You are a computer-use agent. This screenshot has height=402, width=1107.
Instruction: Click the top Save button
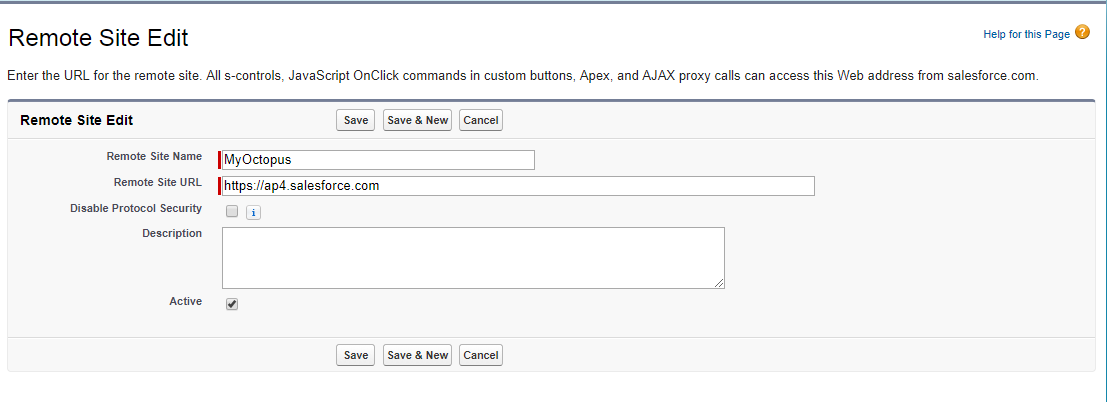click(356, 120)
